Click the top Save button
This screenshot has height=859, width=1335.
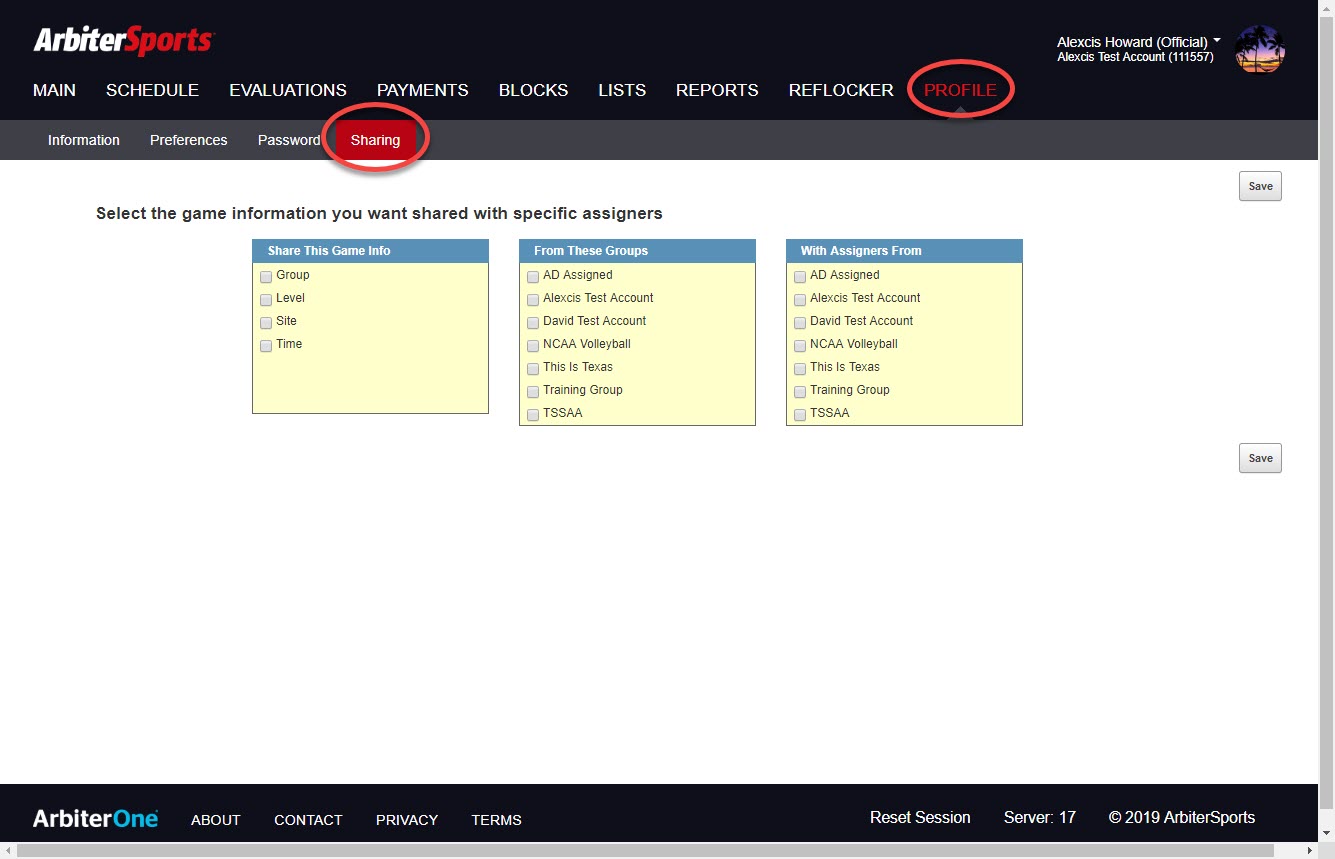[x=1260, y=186]
